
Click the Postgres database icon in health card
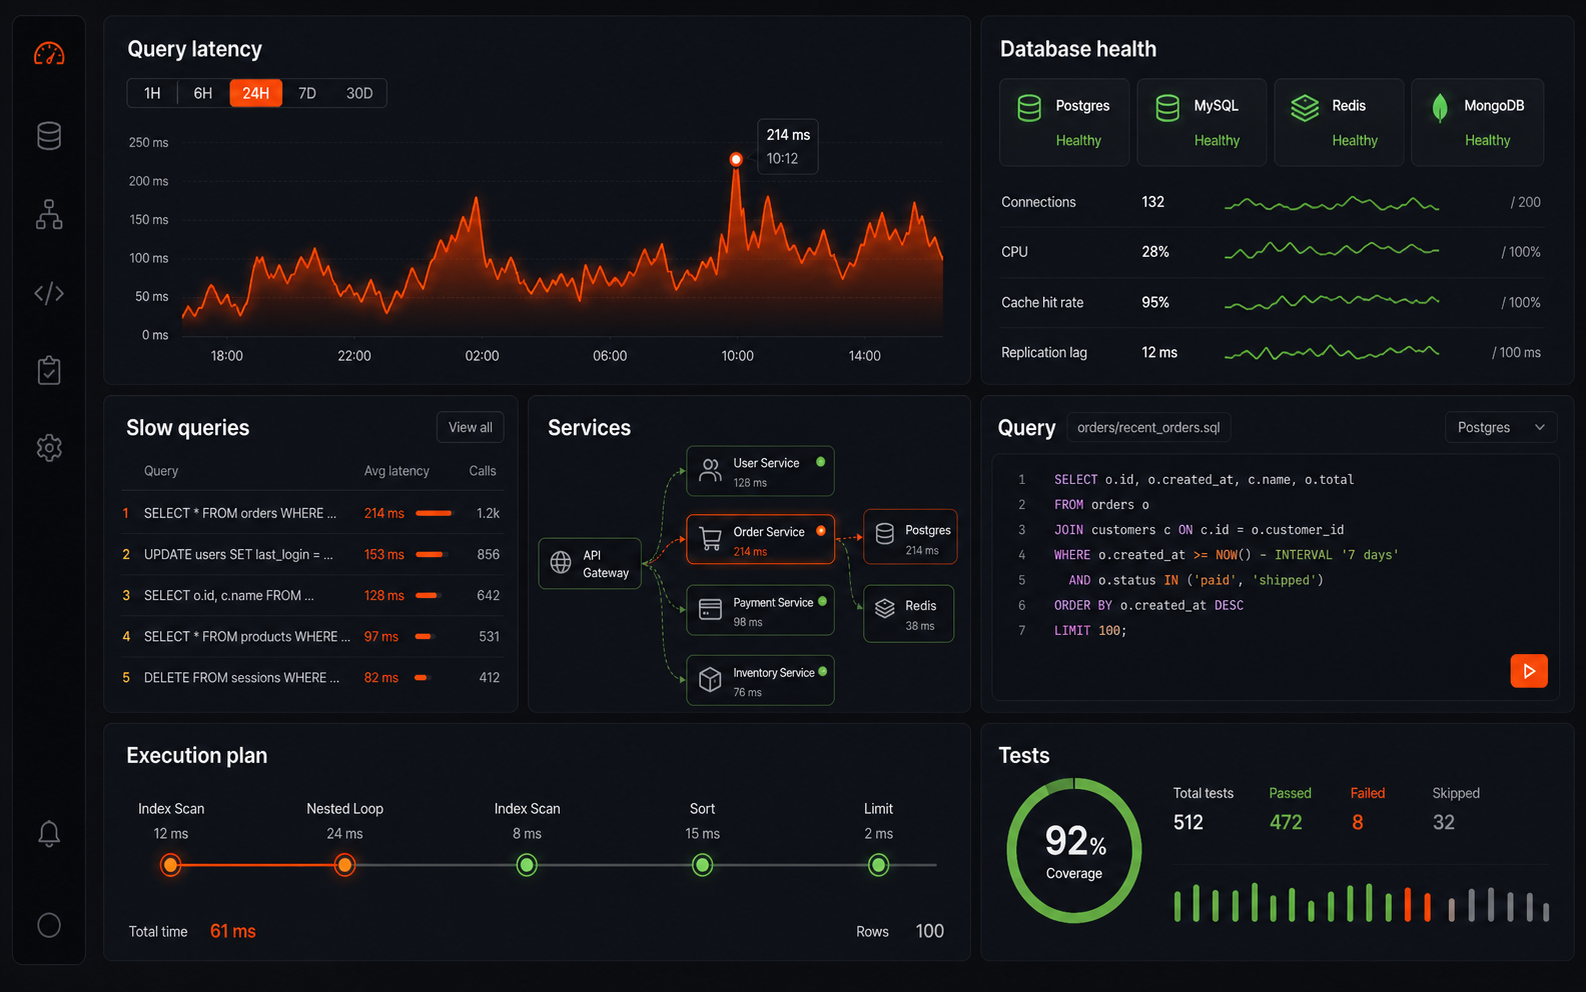tap(1029, 108)
